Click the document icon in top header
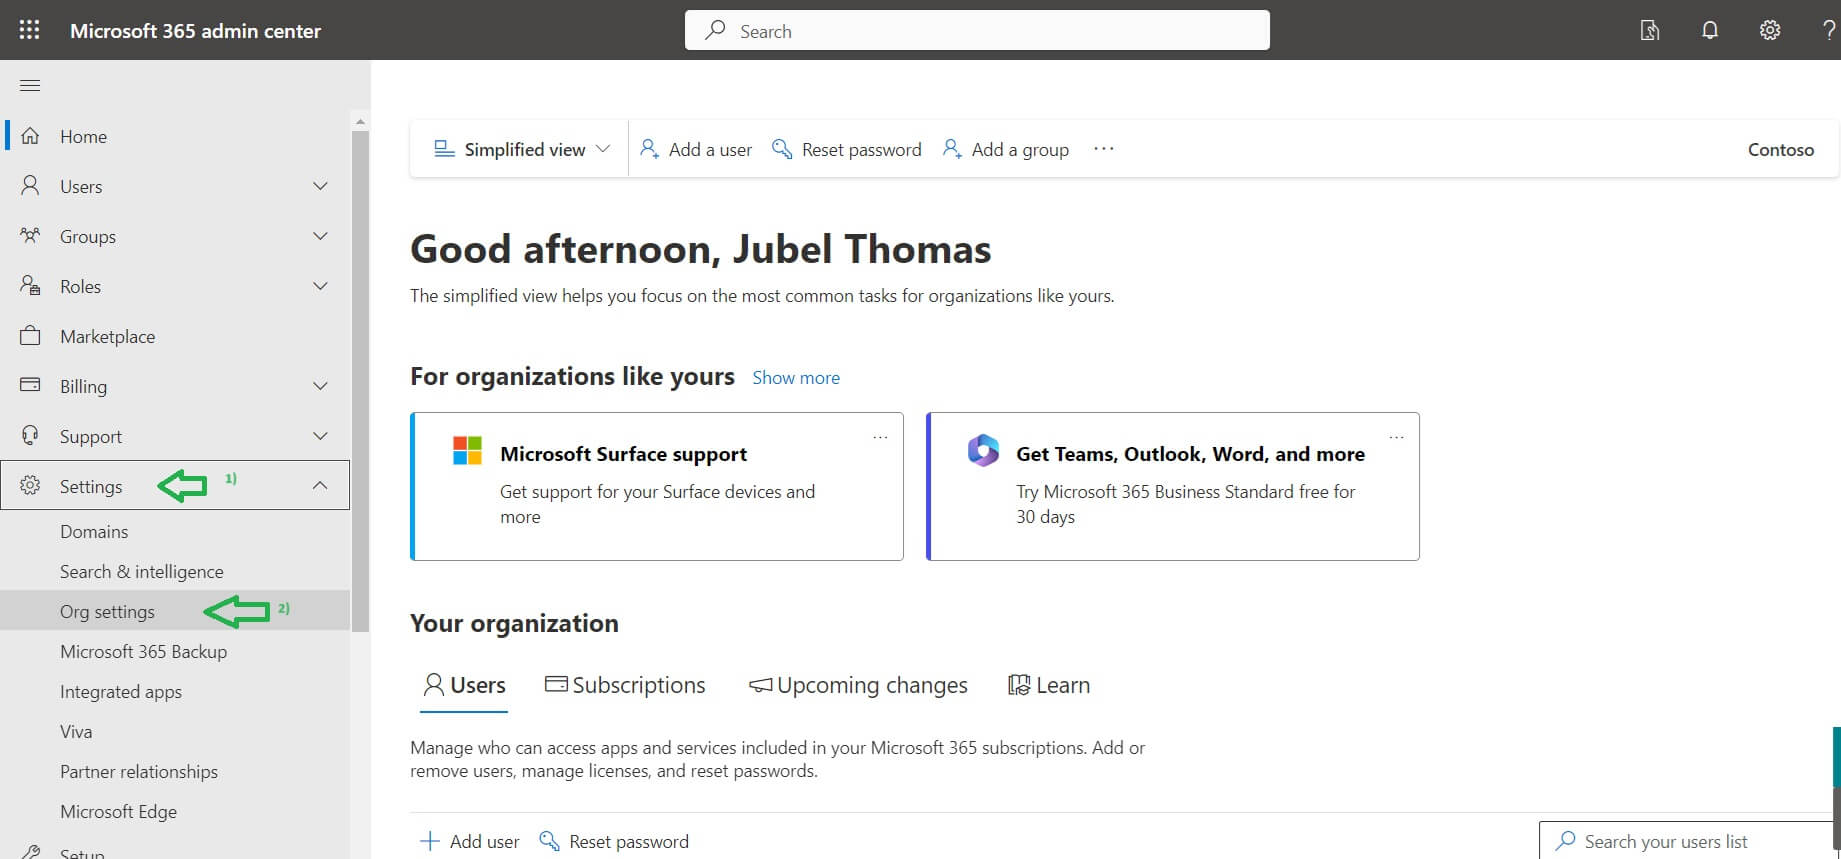 (1650, 30)
